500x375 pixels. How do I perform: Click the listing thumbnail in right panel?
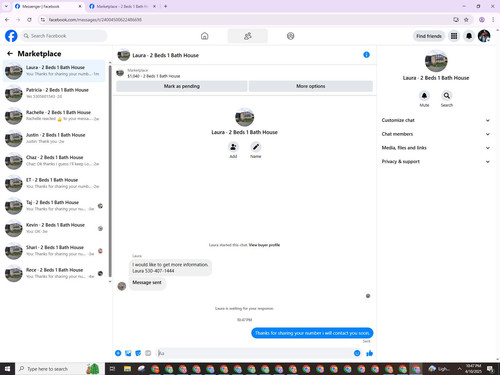[x=436, y=61]
